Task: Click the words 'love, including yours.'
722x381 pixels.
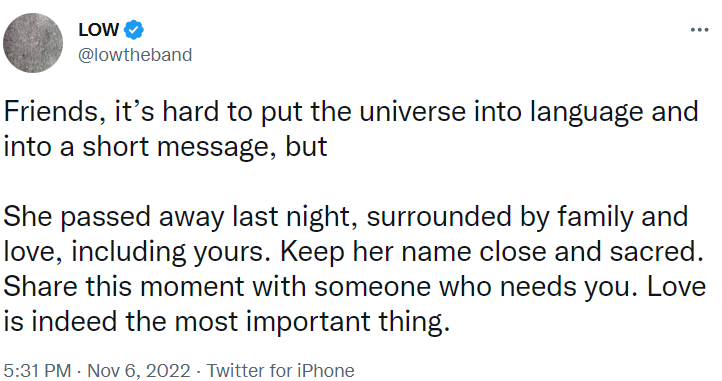Action: 137,252
